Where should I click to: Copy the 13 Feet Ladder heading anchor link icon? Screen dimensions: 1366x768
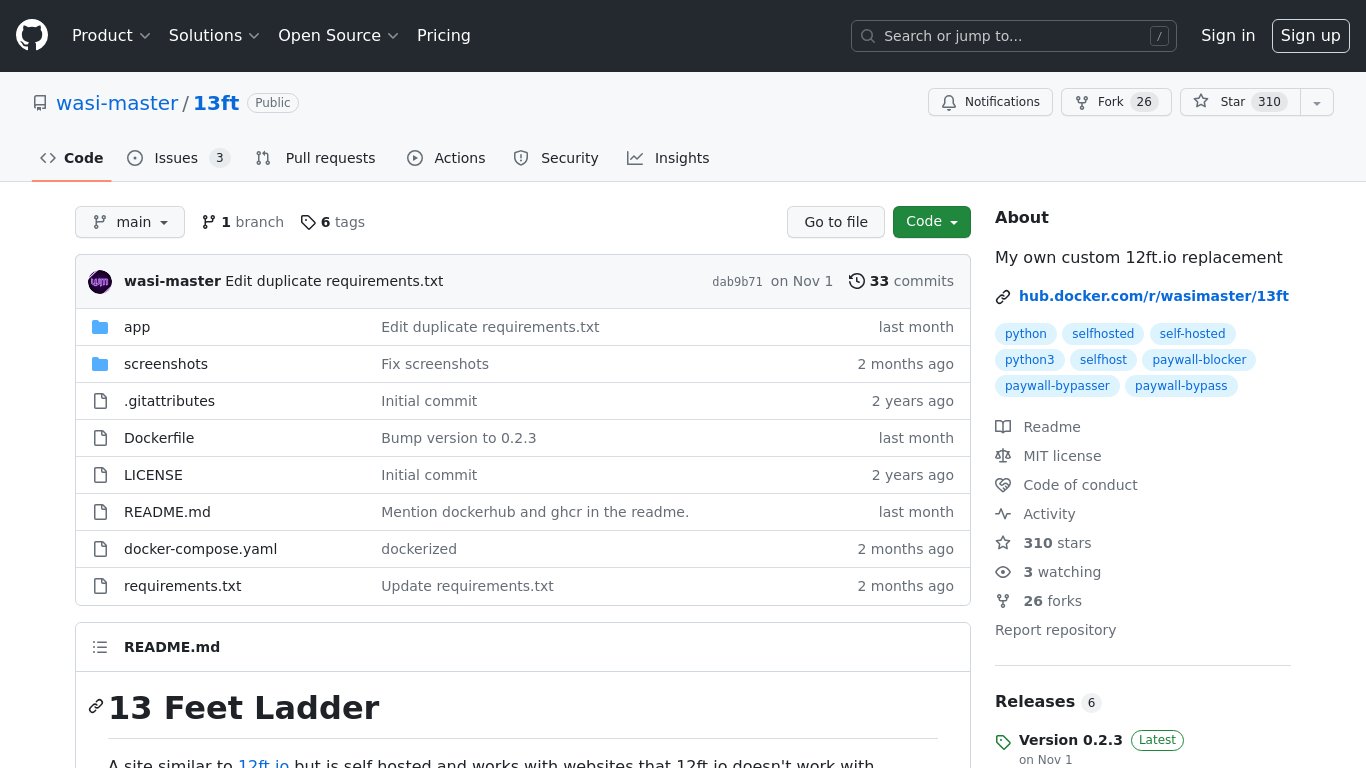(96, 706)
